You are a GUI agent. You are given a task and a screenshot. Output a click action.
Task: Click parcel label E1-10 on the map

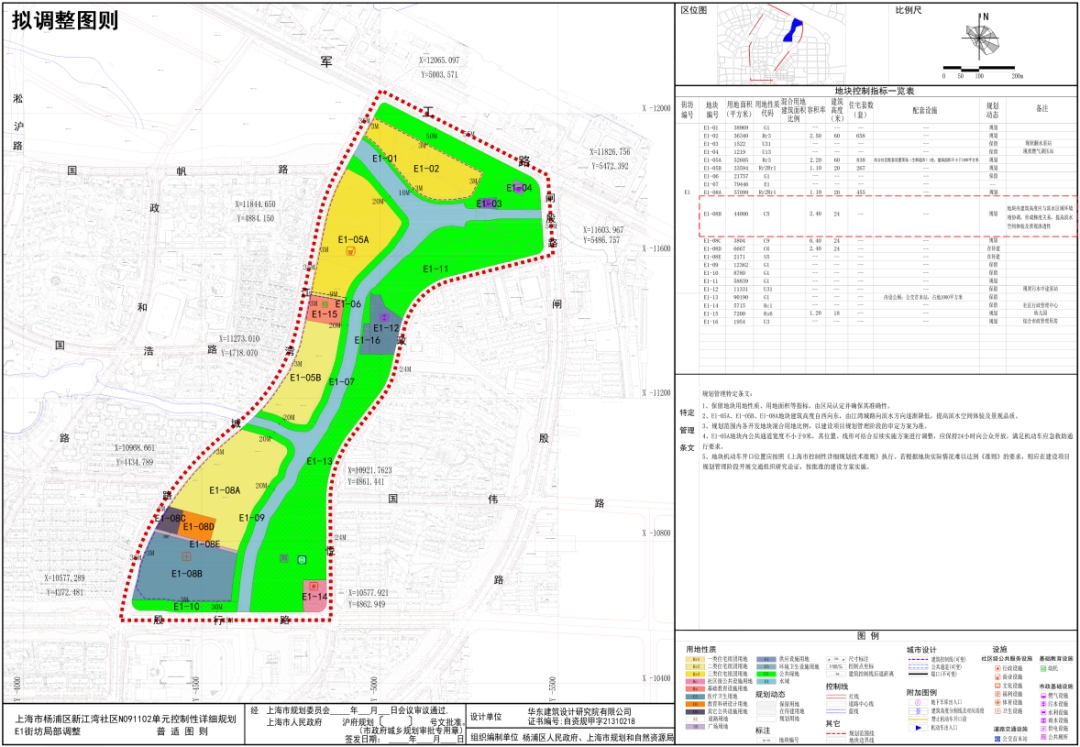[186, 607]
